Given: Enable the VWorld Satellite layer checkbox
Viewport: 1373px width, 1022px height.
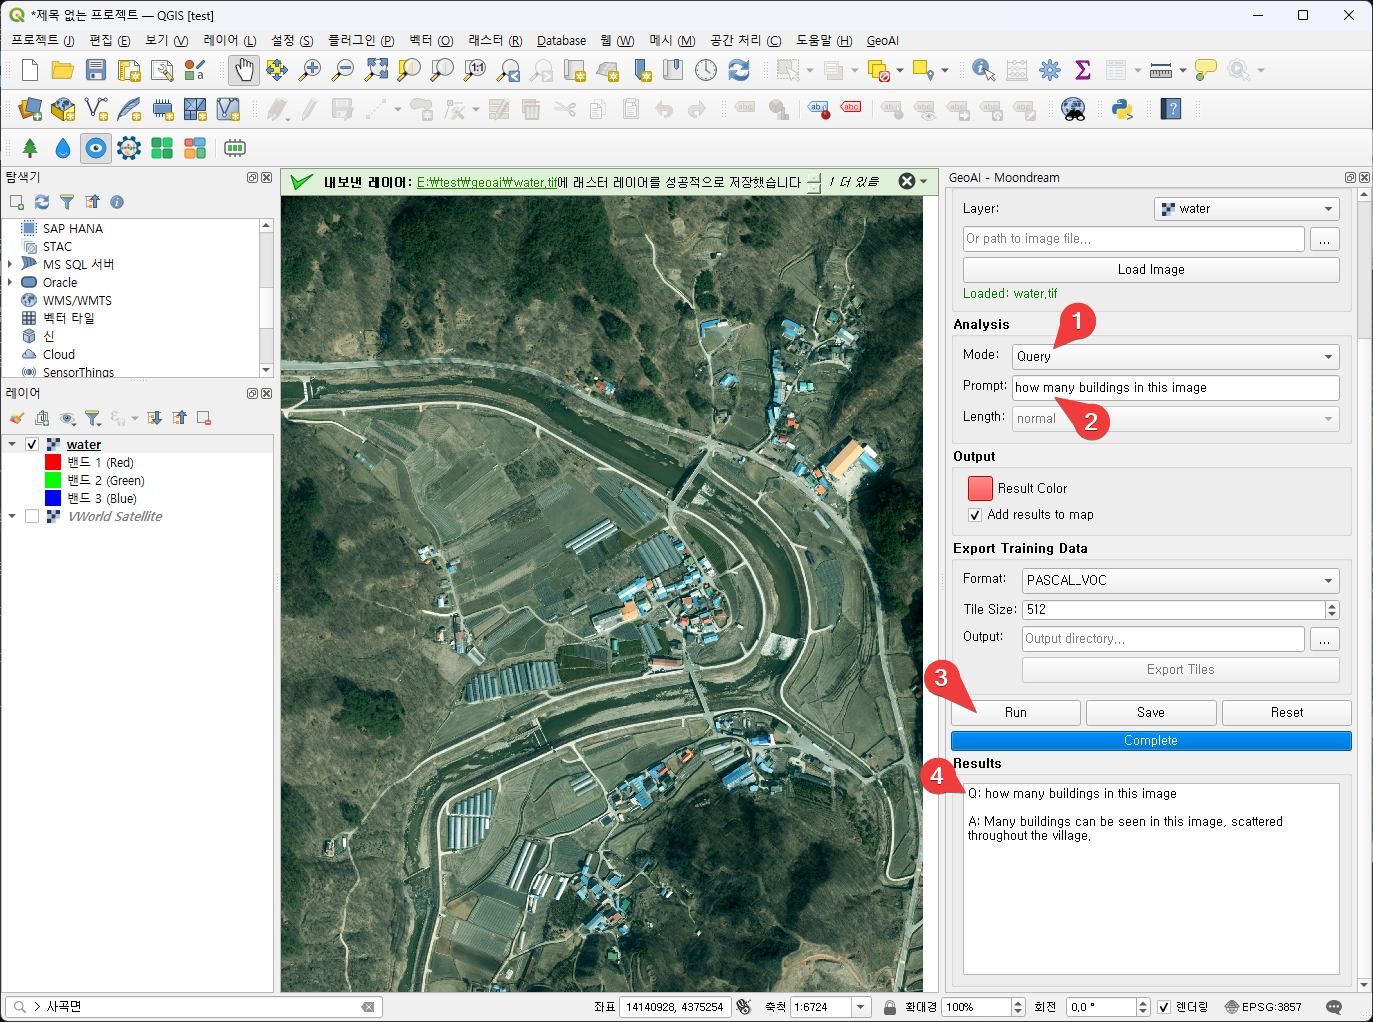Looking at the screenshot, I should (x=32, y=517).
